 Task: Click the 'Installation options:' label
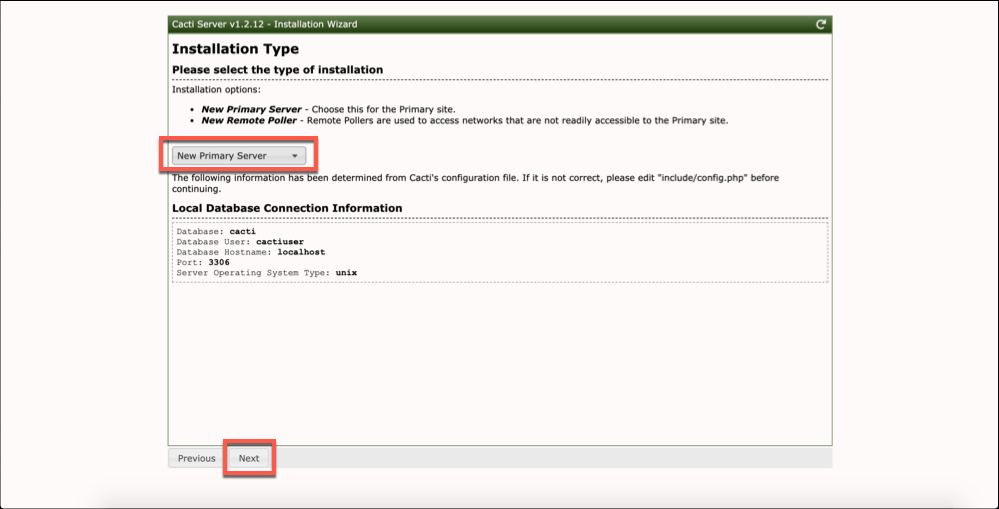(x=216, y=90)
